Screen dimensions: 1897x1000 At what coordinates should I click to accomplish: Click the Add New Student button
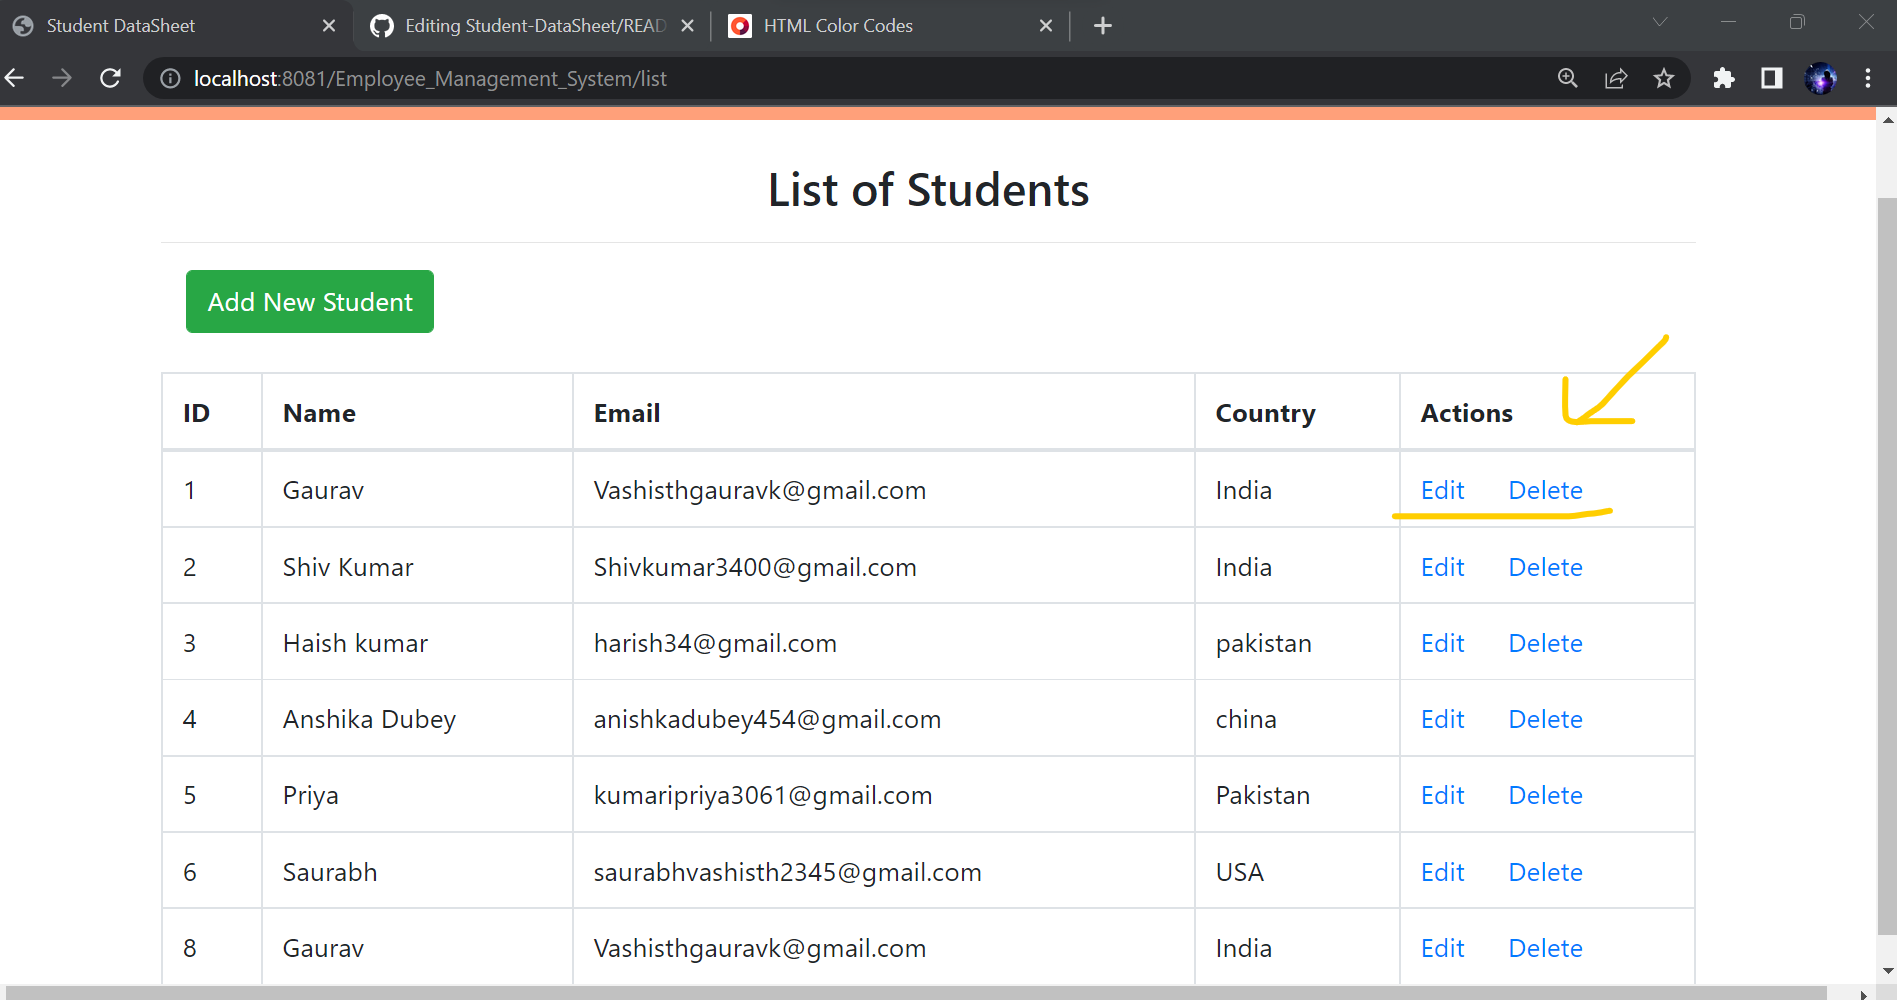tap(309, 301)
